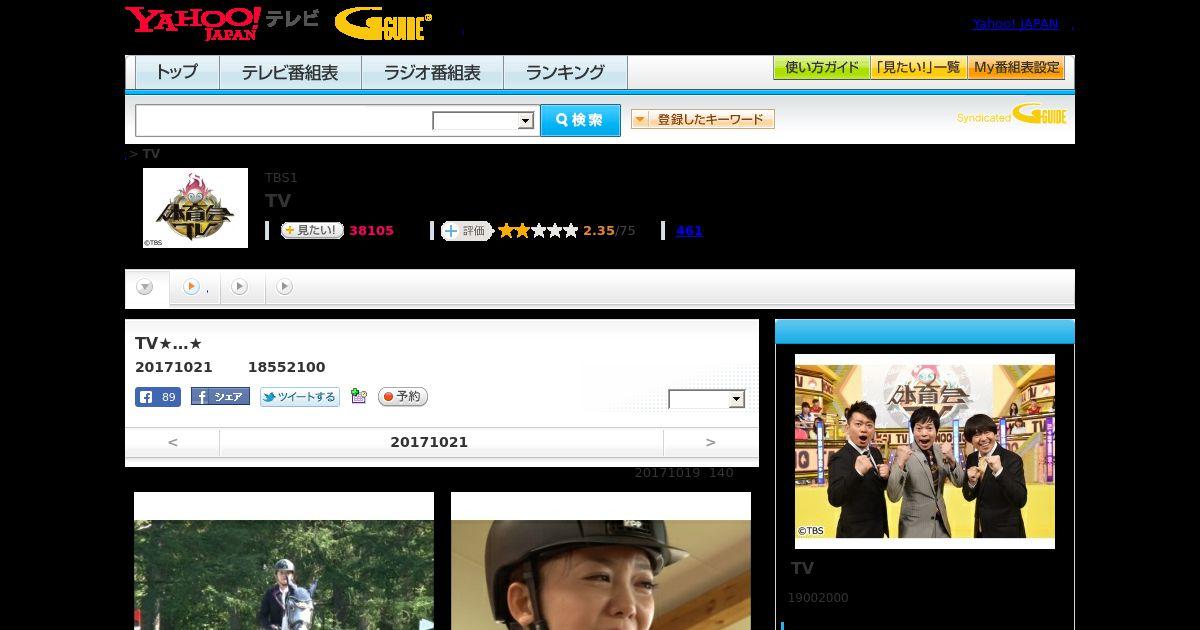The width and height of the screenshot is (1200, 630).
Task: Click the 見たい! add button
Action: (x=312, y=231)
